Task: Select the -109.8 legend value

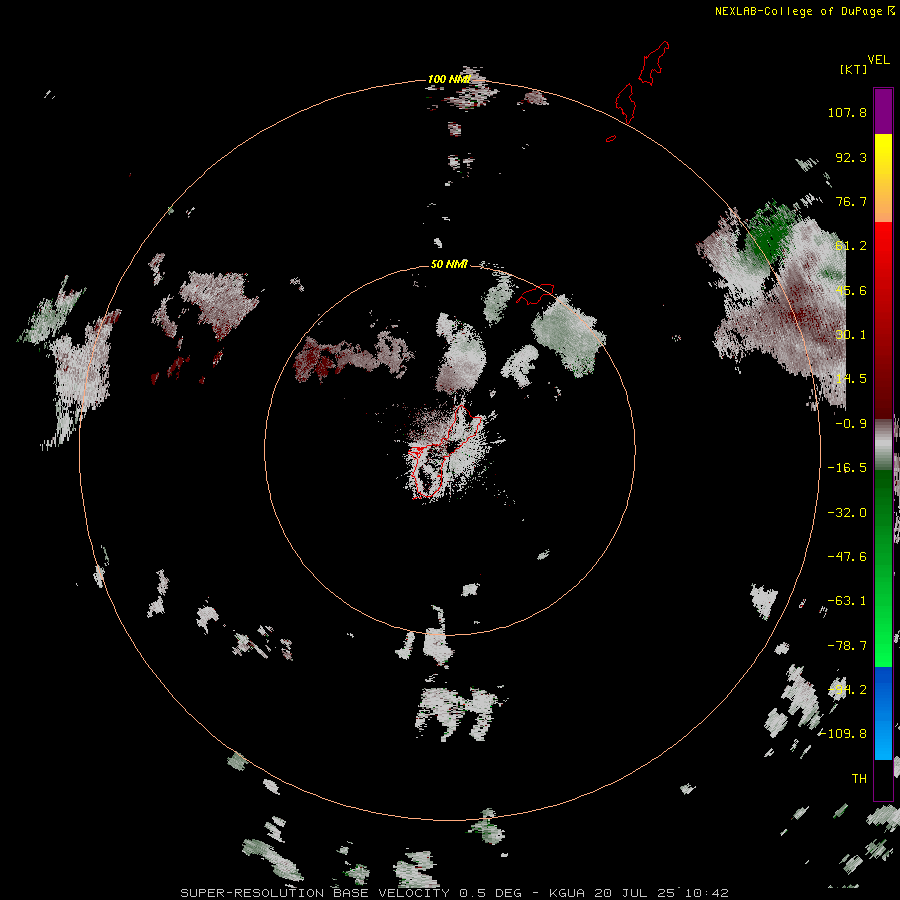Action: click(x=844, y=734)
